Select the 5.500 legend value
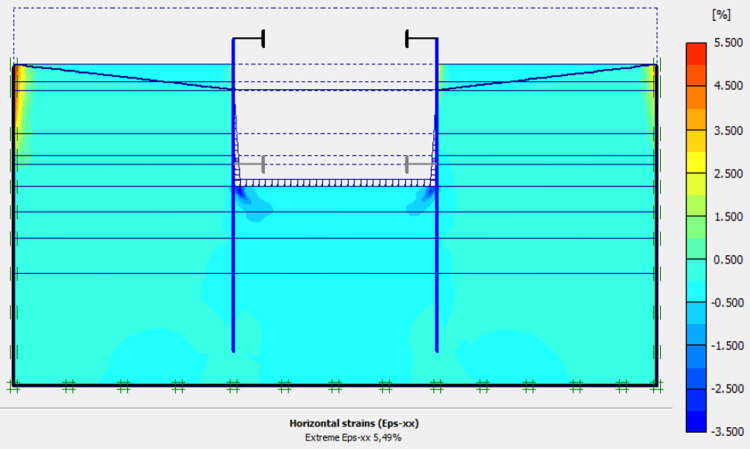 click(x=728, y=43)
